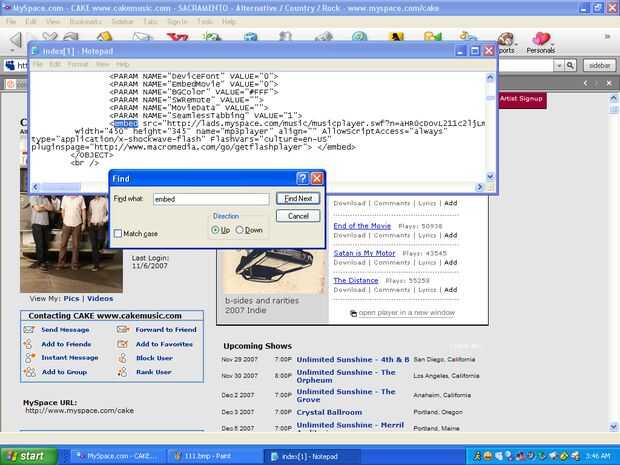620x465 pixels.
Task: Open Notepad's Format menu
Action: click(x=78, y=64)
